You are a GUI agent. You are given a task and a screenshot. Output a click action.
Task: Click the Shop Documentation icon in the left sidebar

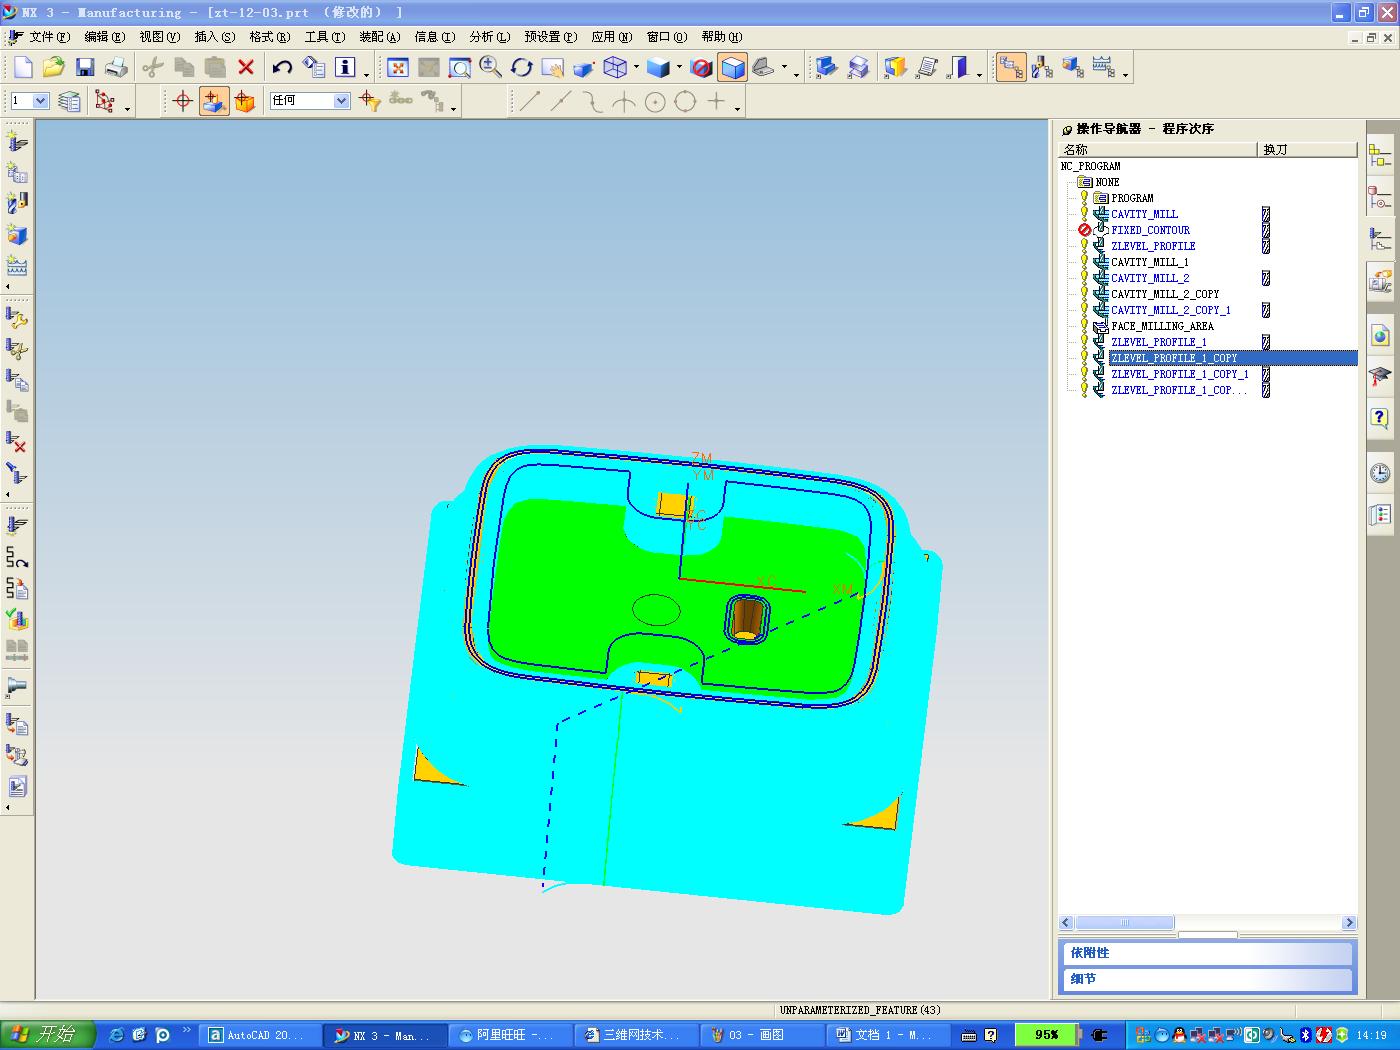click(x=17, y=786)
